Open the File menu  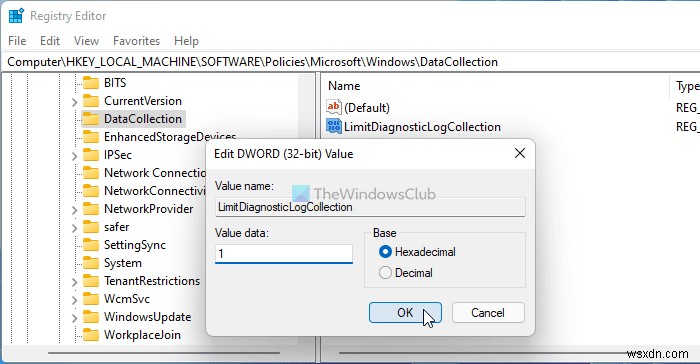(x=17, y=41)
